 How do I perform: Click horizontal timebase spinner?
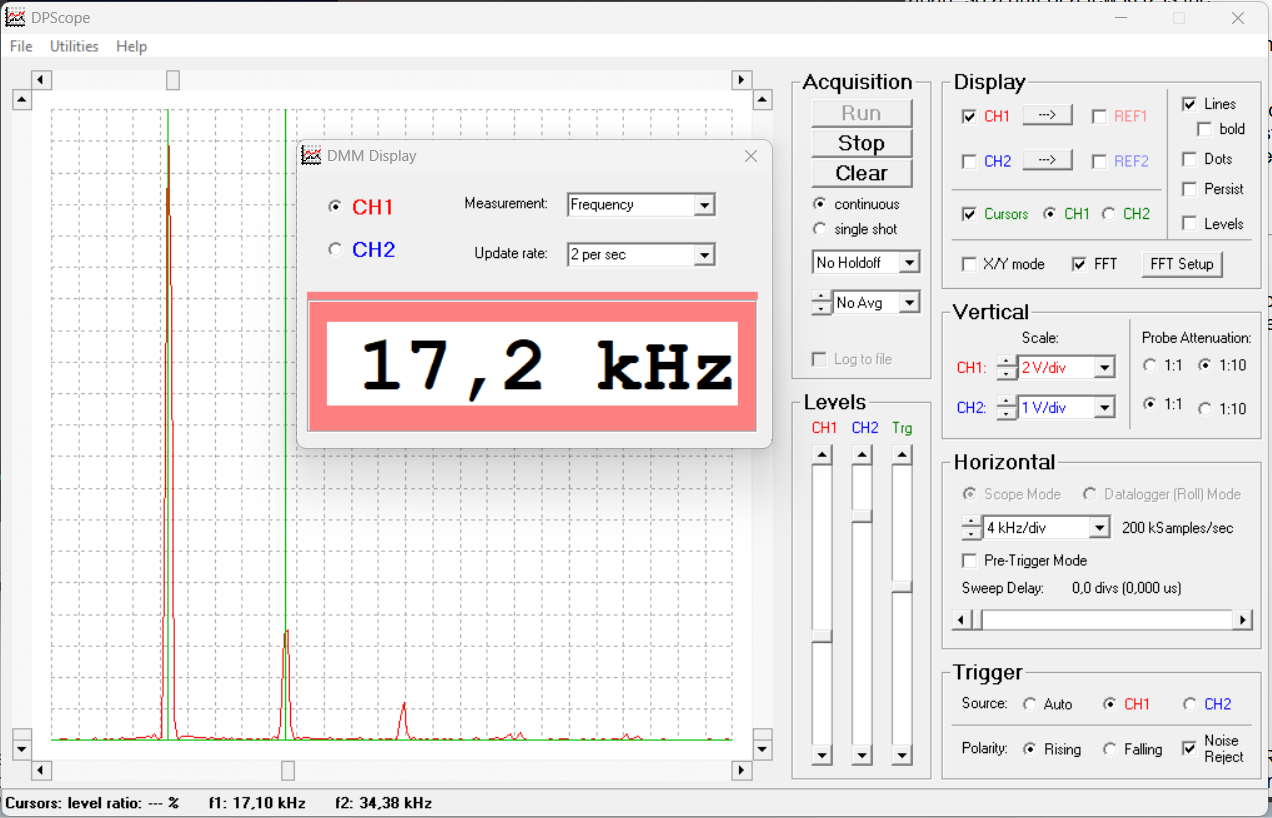pos(971,528)
